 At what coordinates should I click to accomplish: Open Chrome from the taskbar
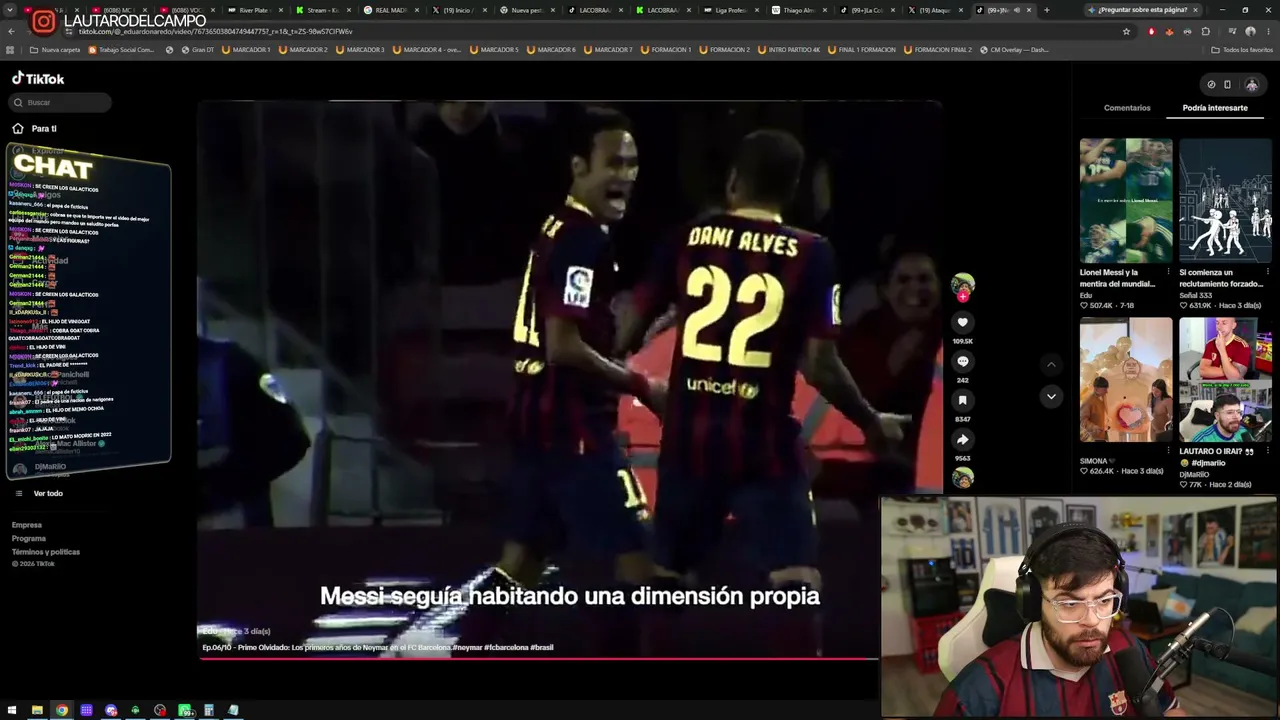pos(62,710)
